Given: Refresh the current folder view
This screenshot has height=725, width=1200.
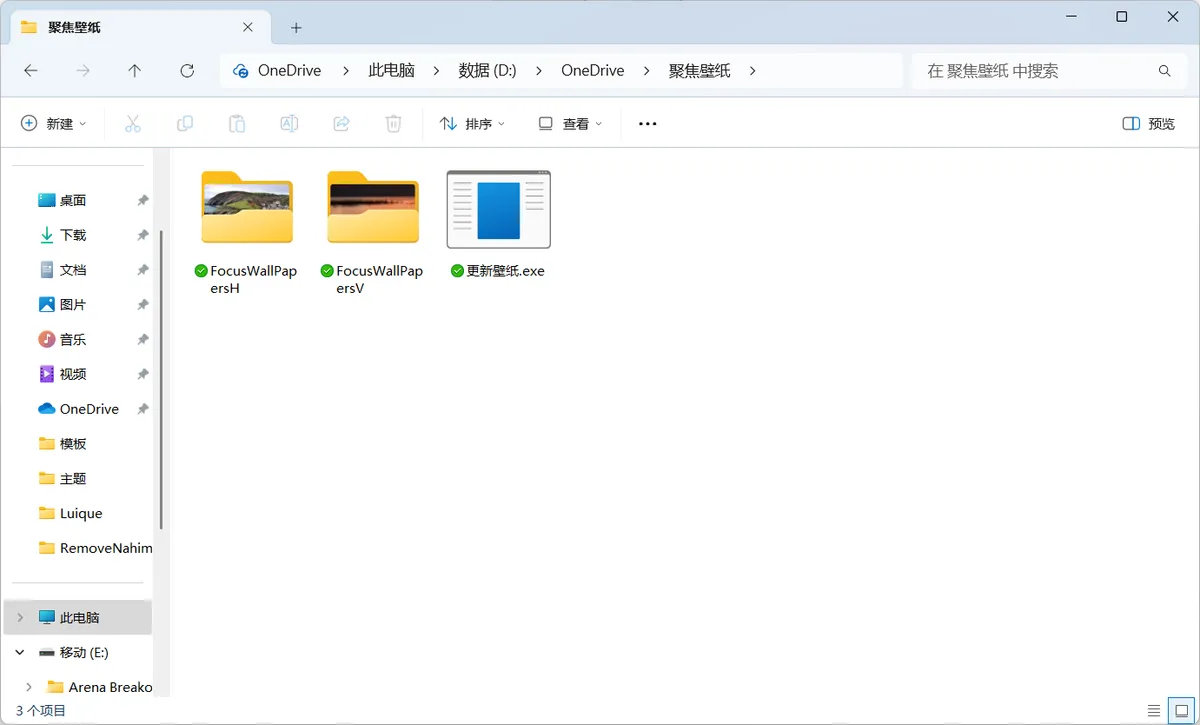Looking at the screenshot, I should [187, 71].
